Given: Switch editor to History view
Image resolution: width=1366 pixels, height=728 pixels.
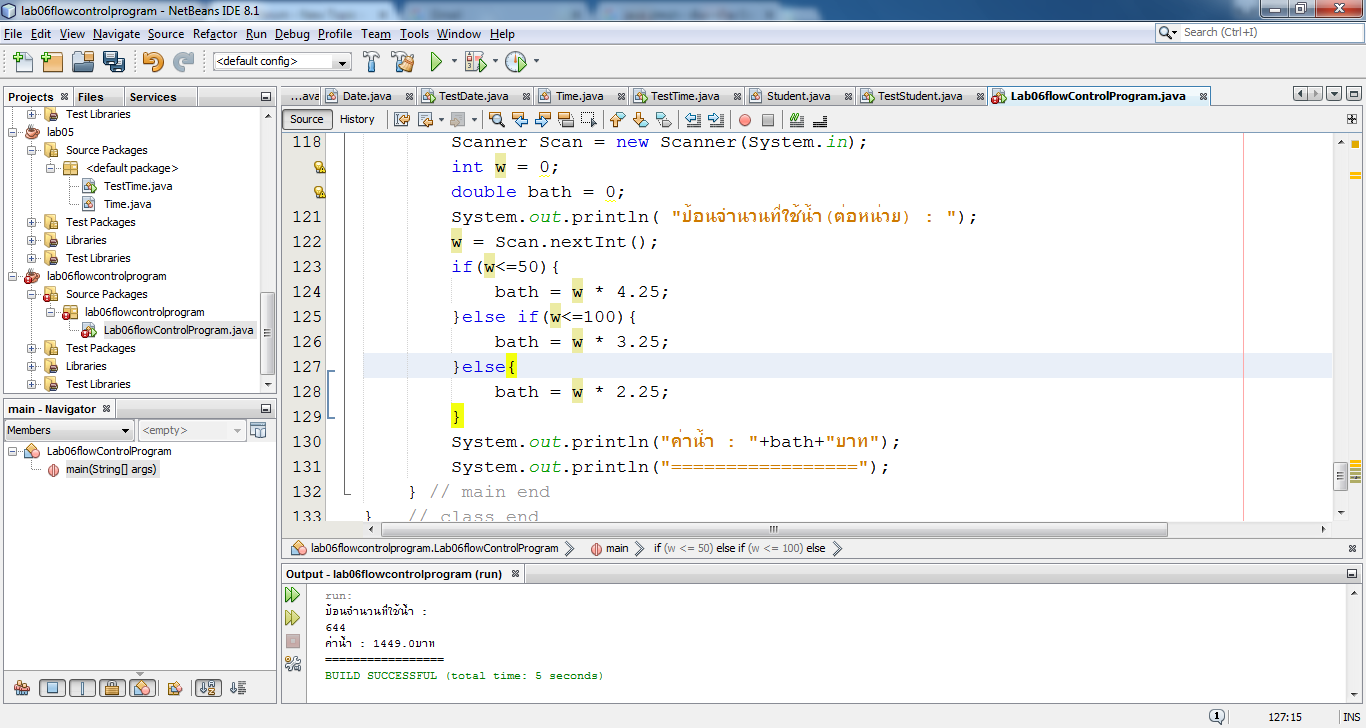Looking at the screenshot, I should [x=357, y=119].
